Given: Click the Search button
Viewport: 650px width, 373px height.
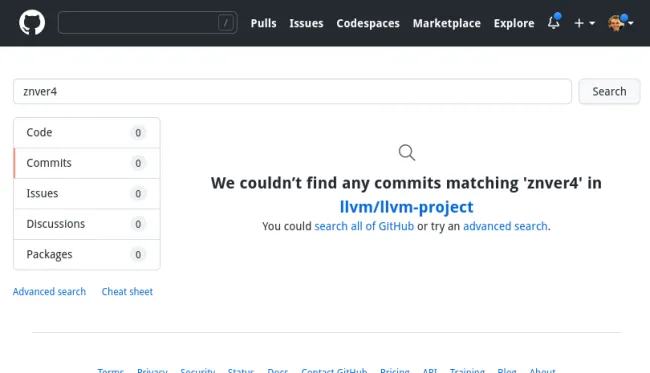Looking at the screenshot, I should [x=609, y=92].
